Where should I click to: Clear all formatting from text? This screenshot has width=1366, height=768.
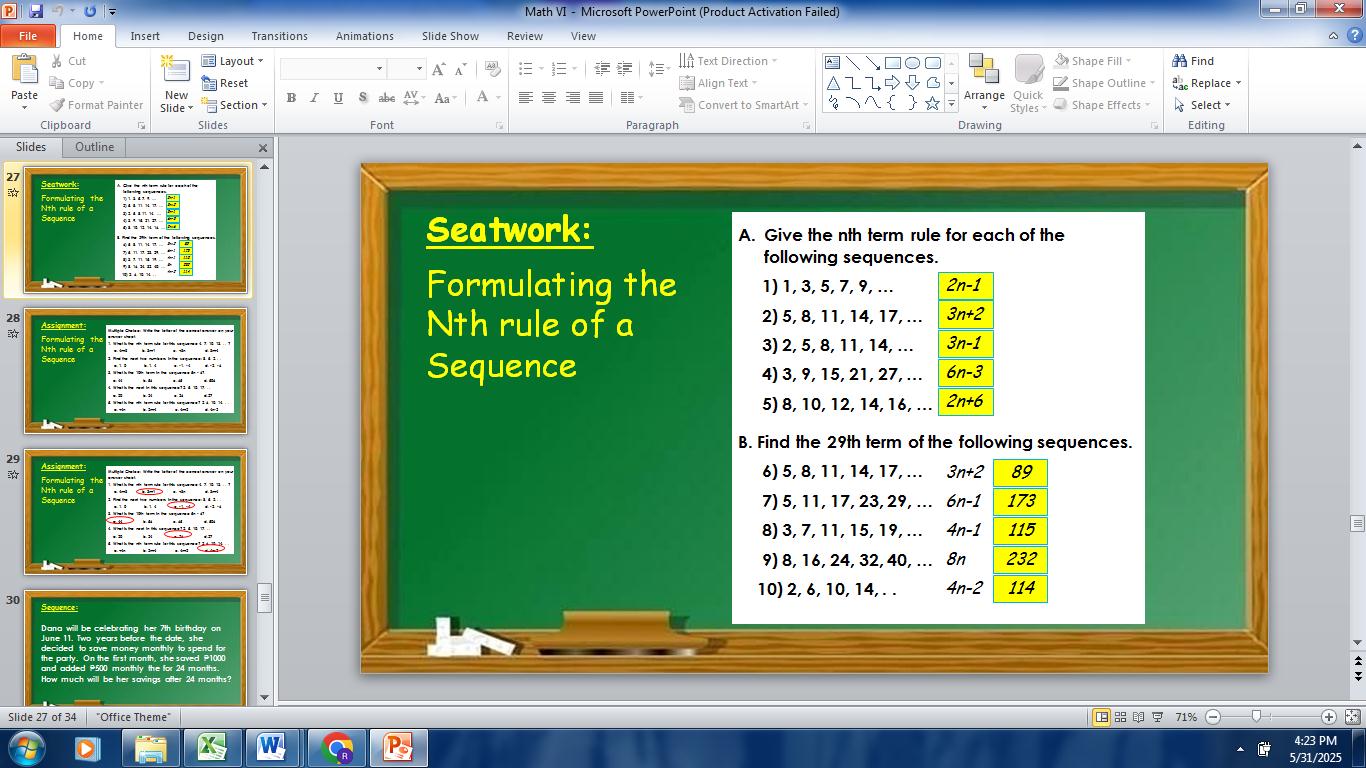[x=492, y=69]
